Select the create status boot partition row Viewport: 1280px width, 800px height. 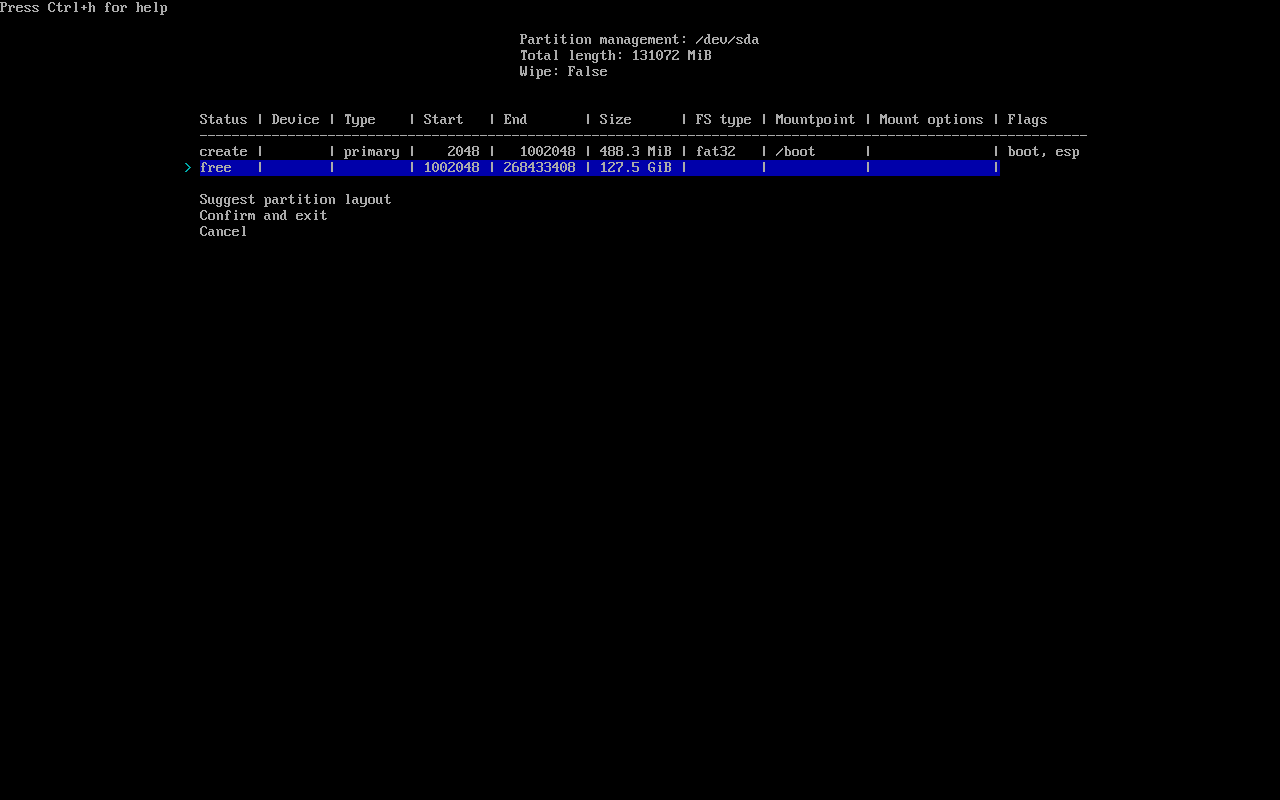(223, 152)
